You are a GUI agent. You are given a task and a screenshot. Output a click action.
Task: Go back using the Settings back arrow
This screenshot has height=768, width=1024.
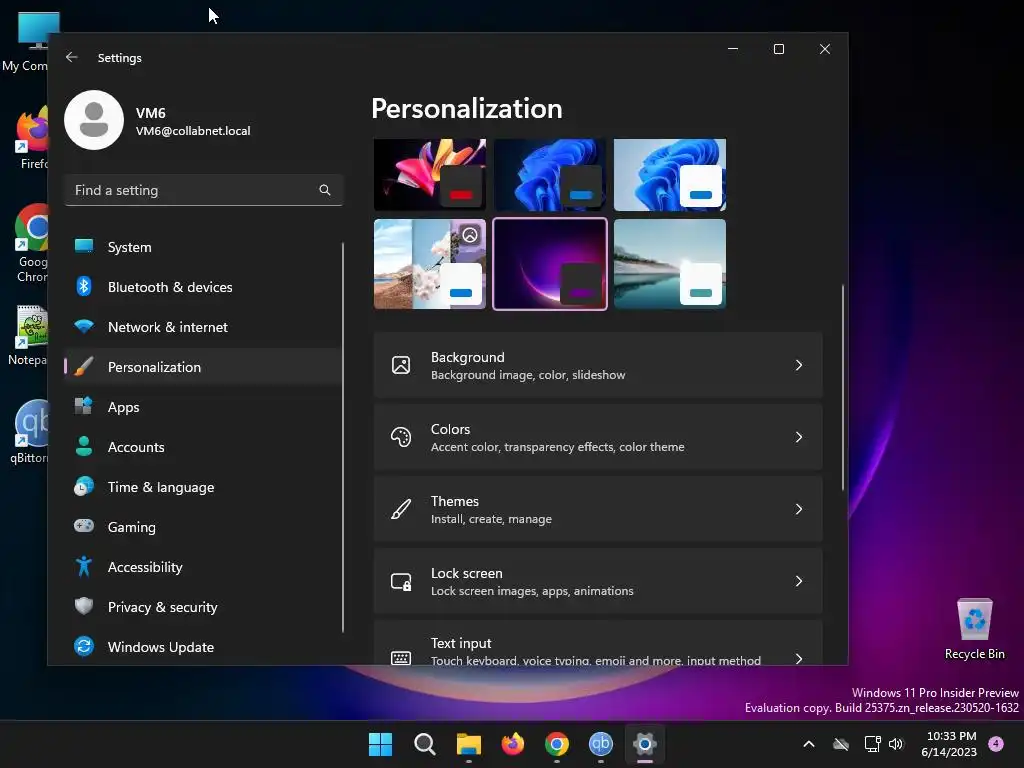(x=72, y=57)
